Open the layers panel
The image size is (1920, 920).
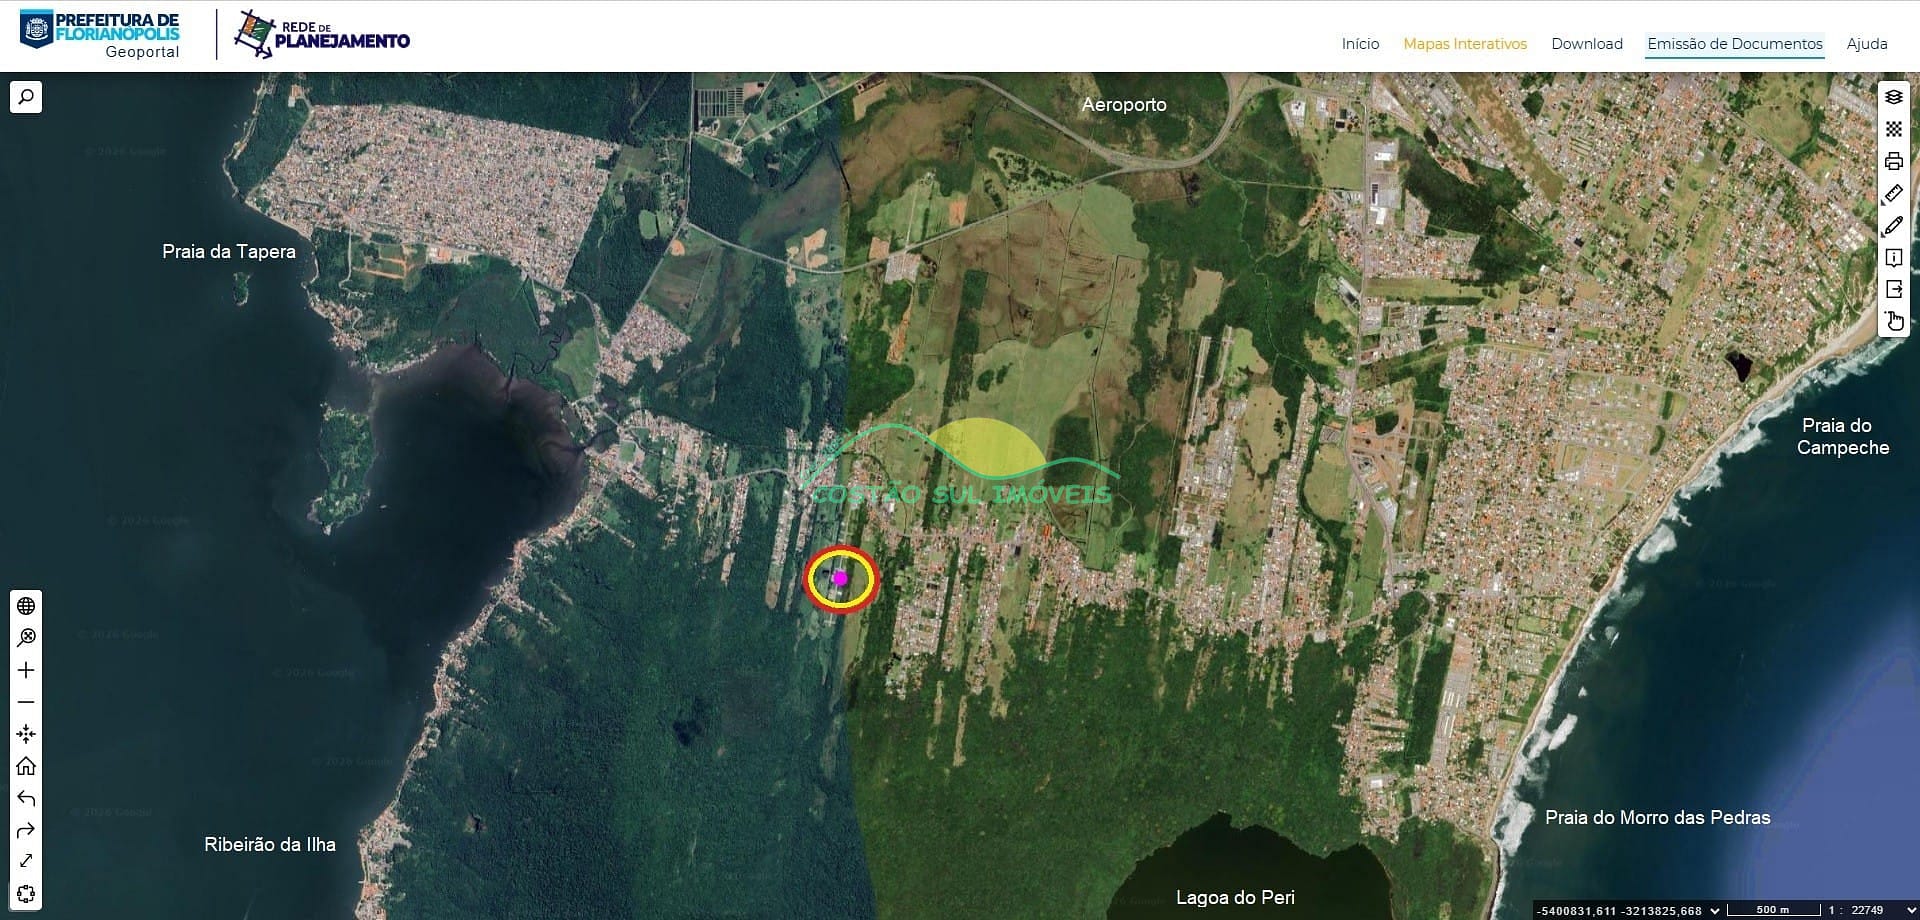point(1893,97)
